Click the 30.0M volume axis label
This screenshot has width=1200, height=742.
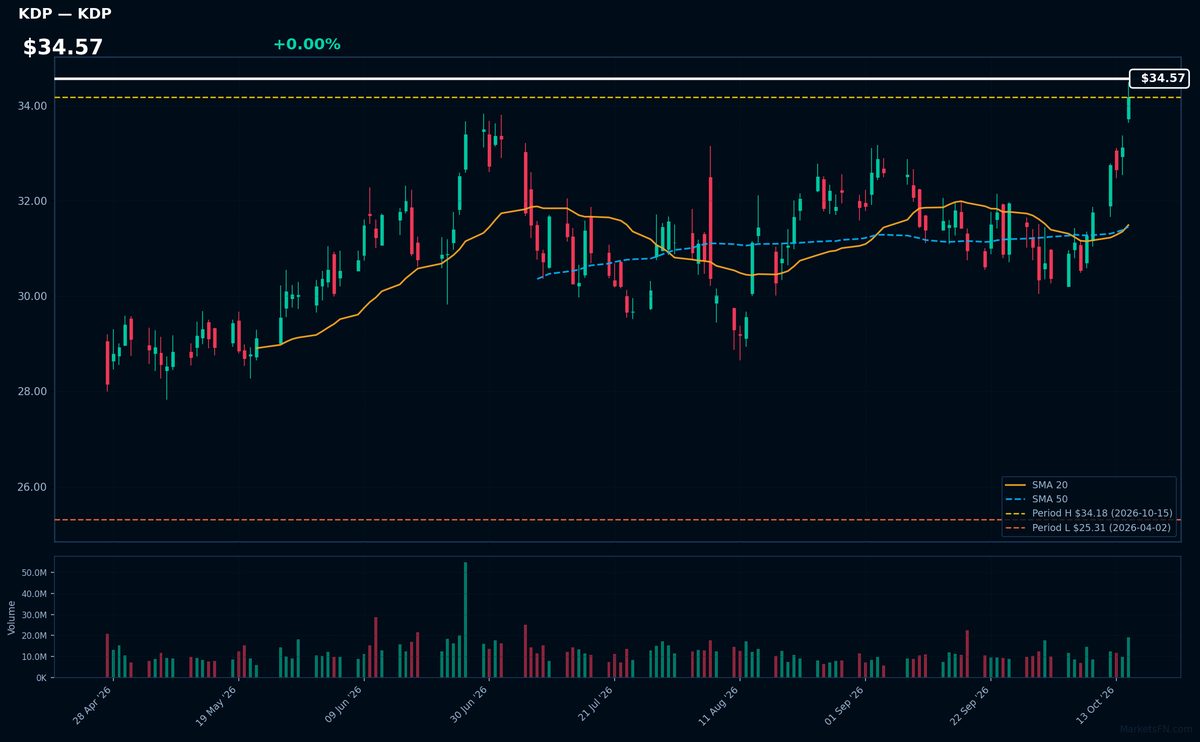pos(34,615)
